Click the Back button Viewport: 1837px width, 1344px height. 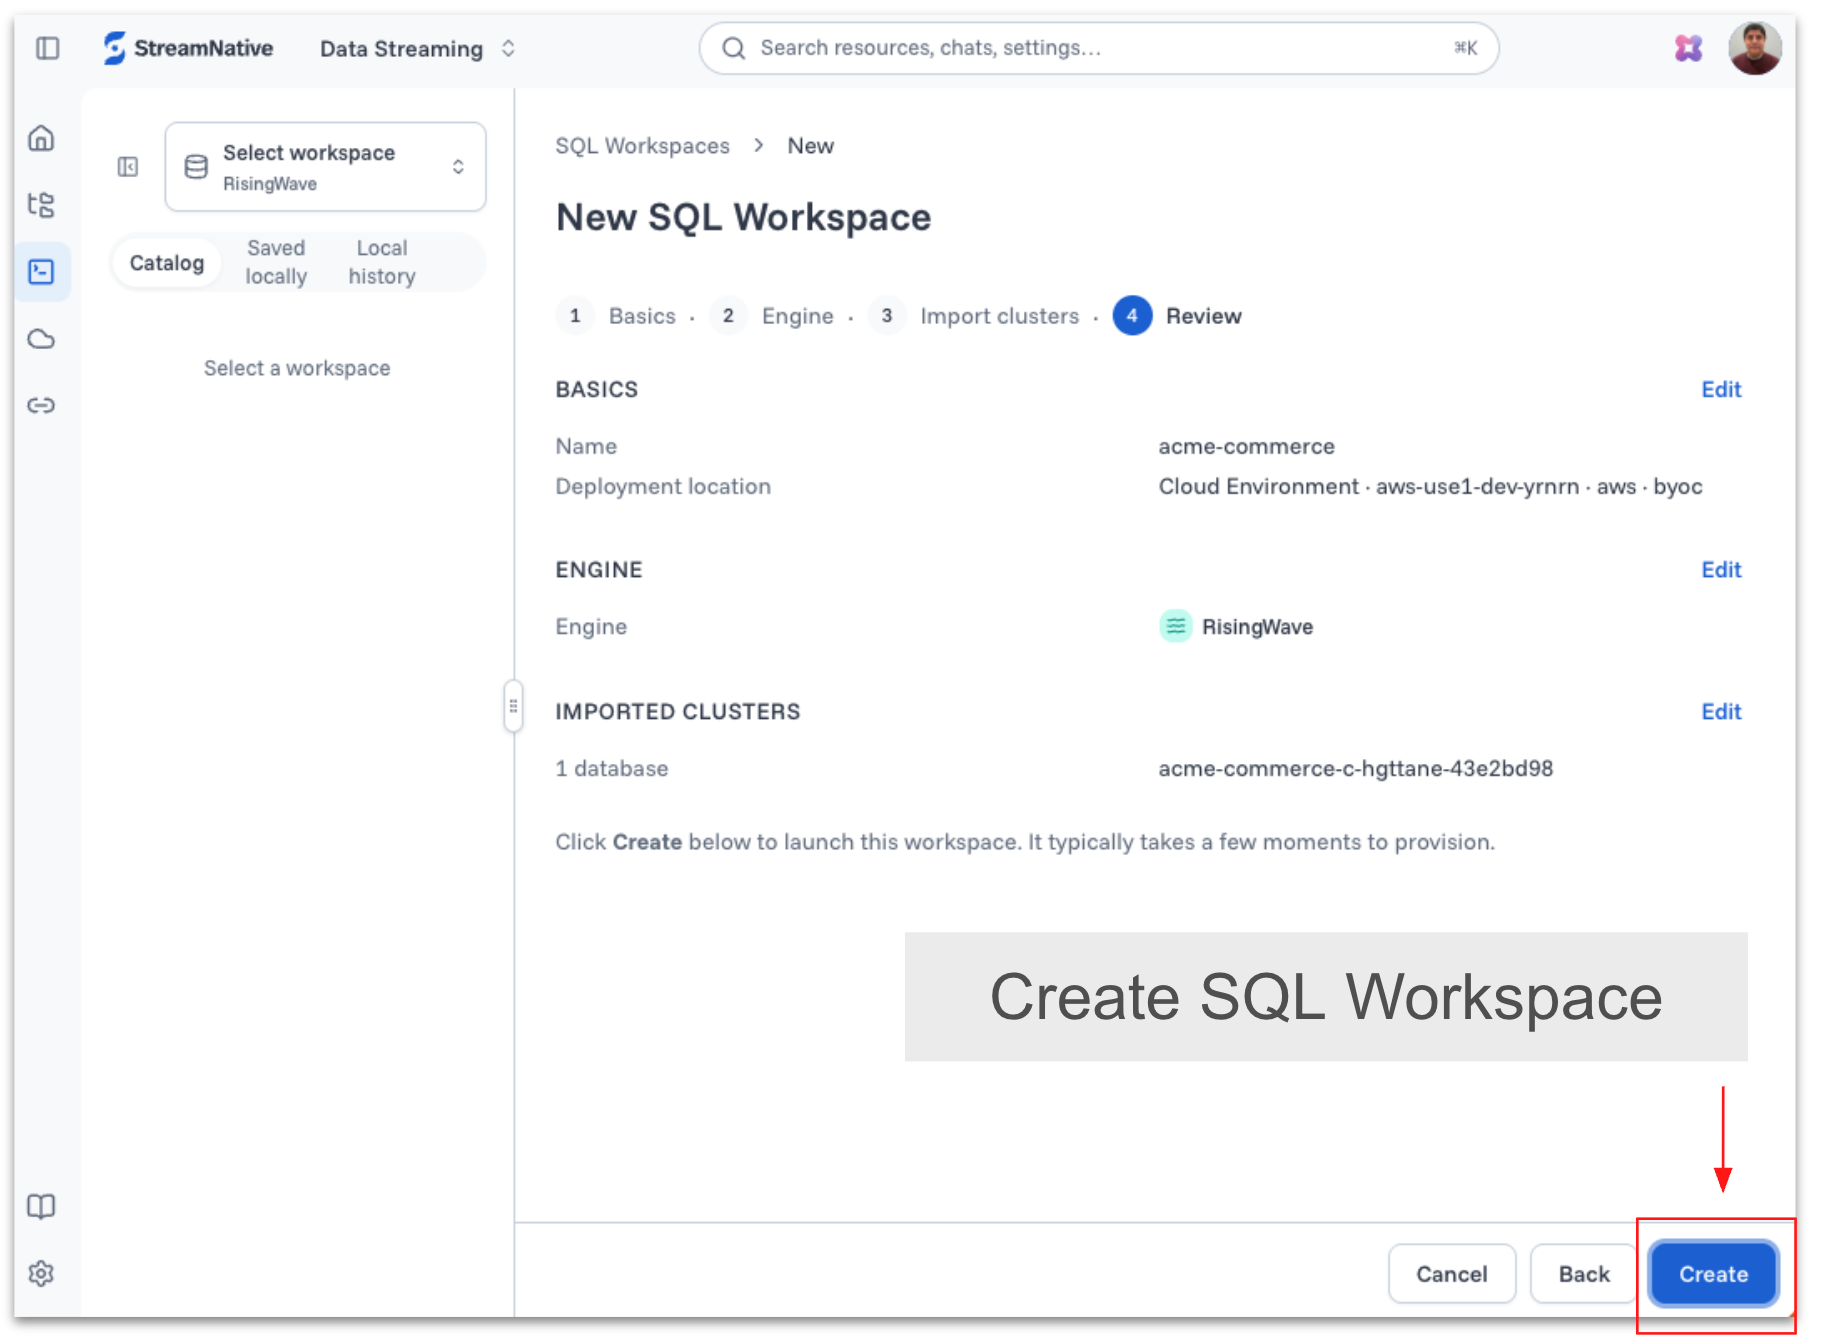click(1584, 1274)
